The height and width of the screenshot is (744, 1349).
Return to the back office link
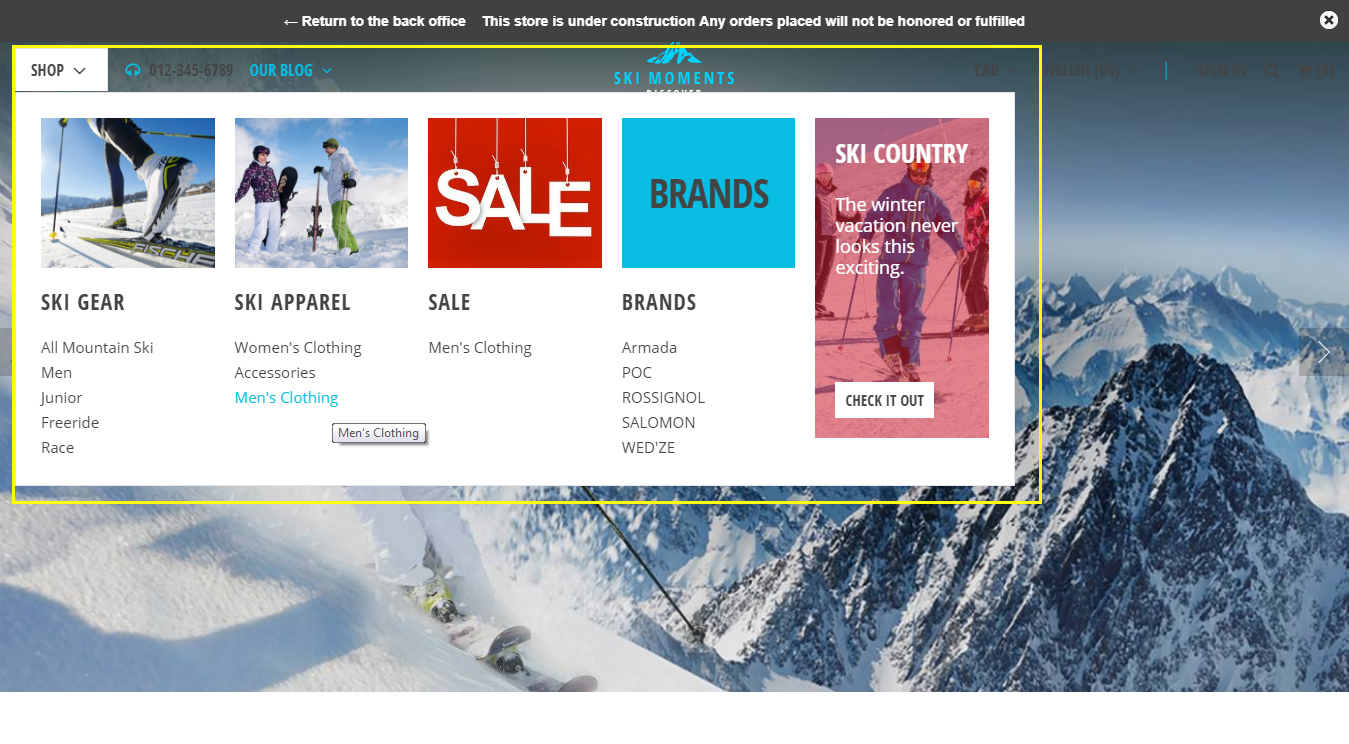(x=374, y=21)
